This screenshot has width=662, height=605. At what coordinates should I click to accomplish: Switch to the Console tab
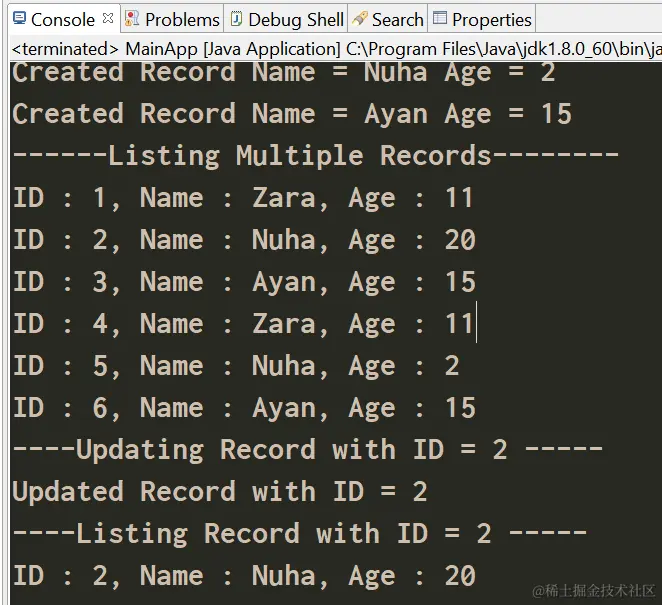(x=63, y=19)
